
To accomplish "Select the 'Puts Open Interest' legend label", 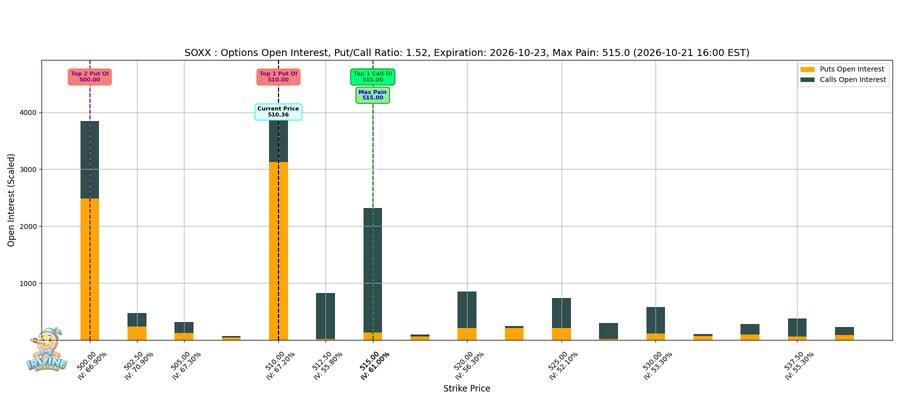I will click(852, 69).
